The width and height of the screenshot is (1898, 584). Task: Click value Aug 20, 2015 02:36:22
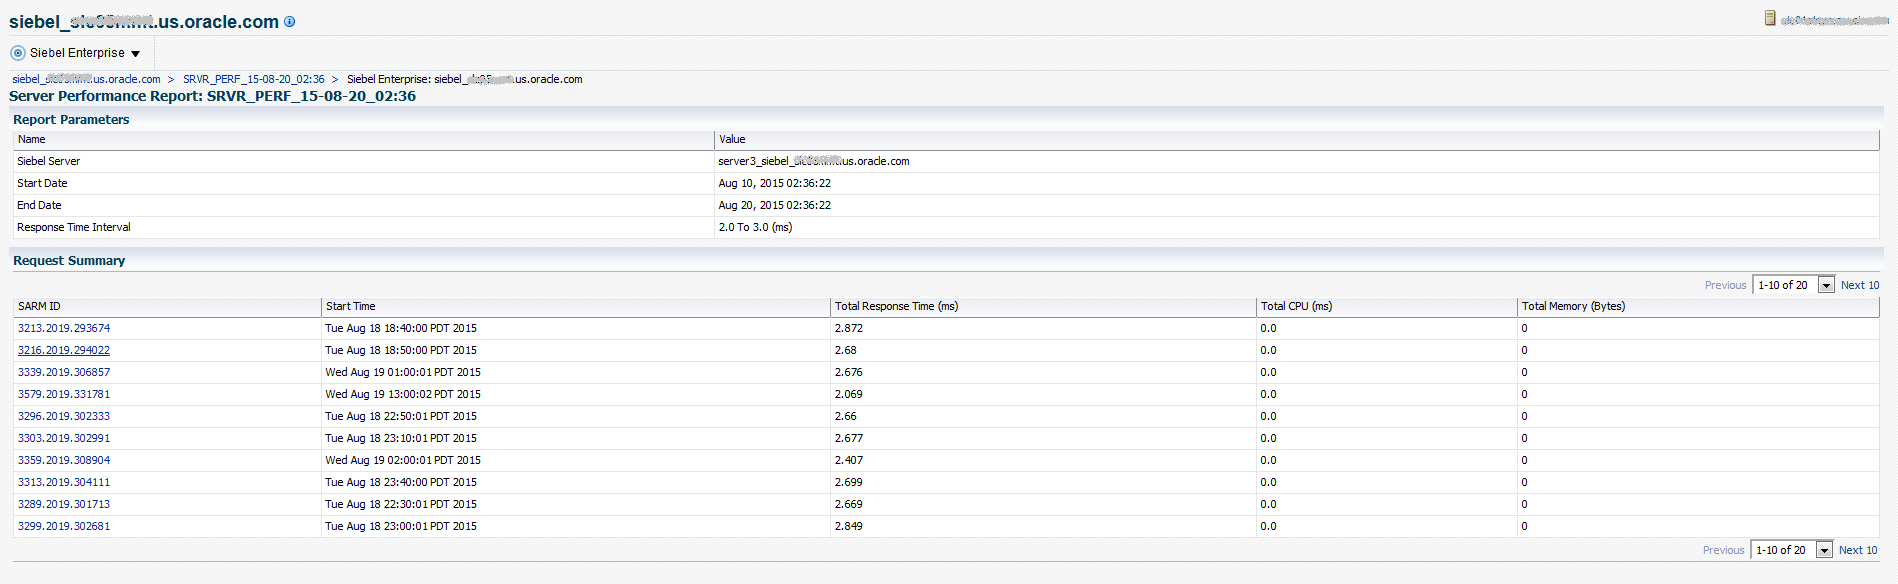click(x=774, y=205)
